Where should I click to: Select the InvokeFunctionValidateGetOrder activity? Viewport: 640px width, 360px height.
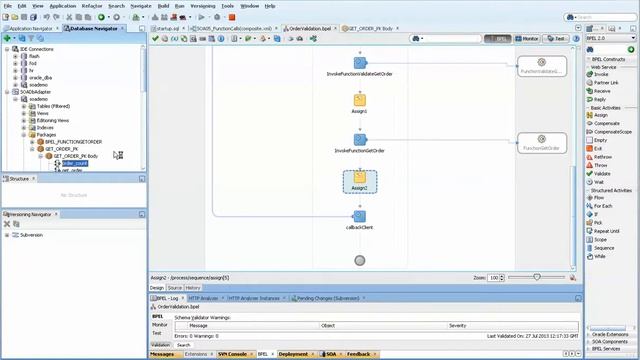360,63
